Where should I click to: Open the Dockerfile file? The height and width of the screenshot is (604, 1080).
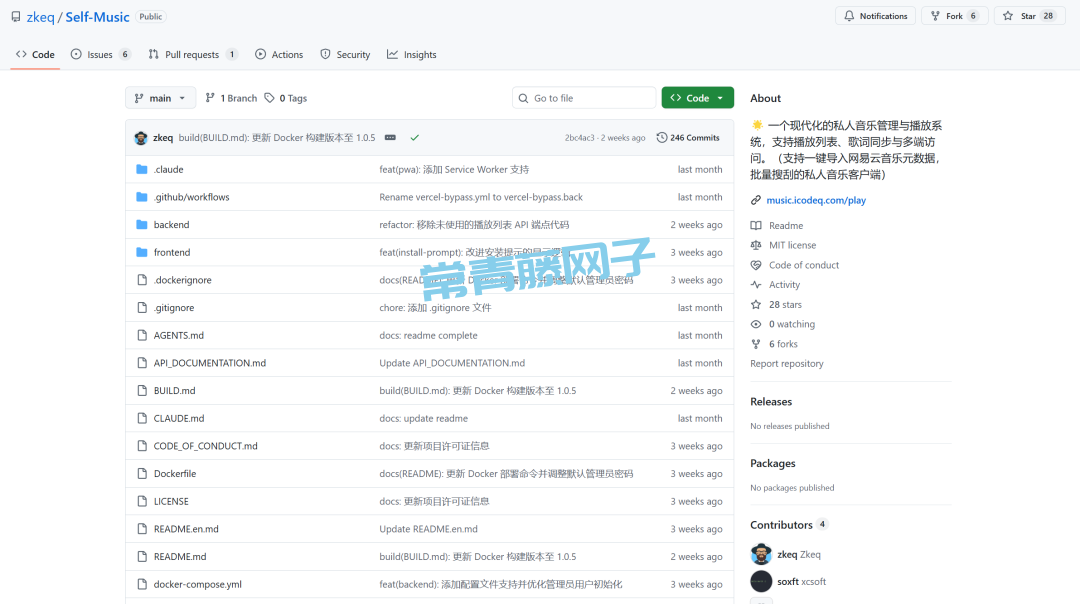point(175,474)
